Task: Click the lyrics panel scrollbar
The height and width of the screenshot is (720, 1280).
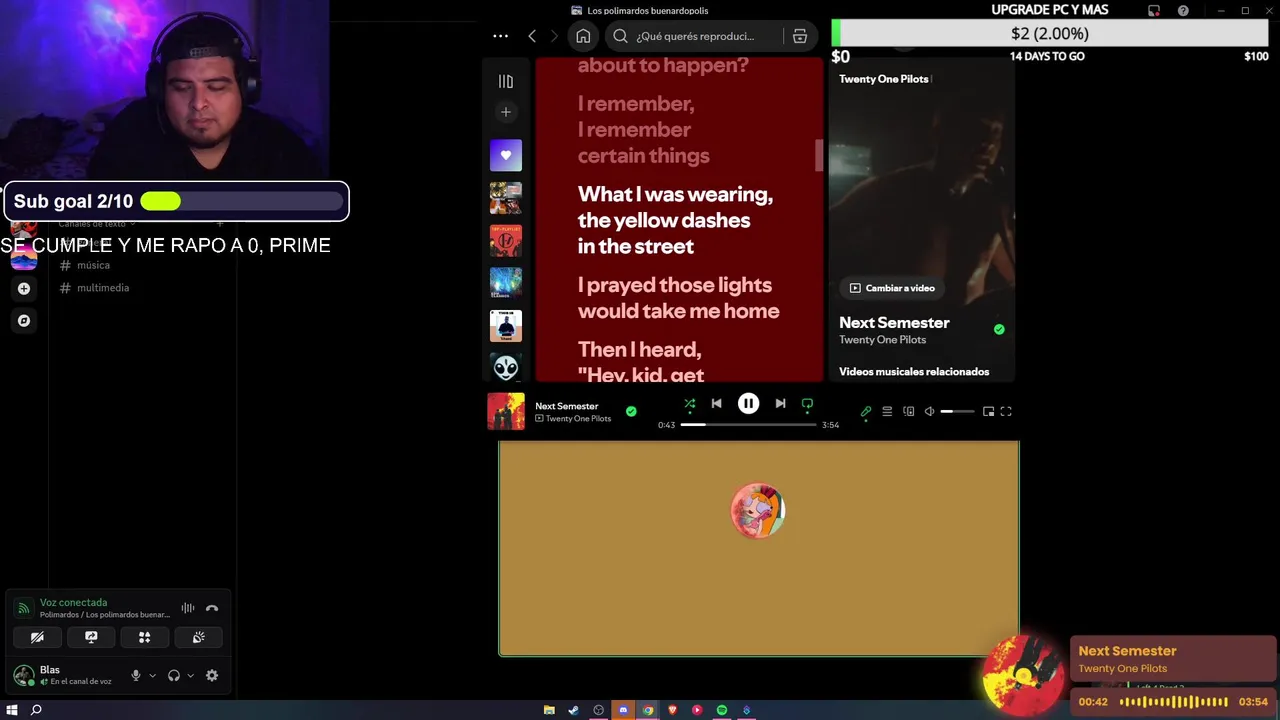Action: tap(820, 155)
